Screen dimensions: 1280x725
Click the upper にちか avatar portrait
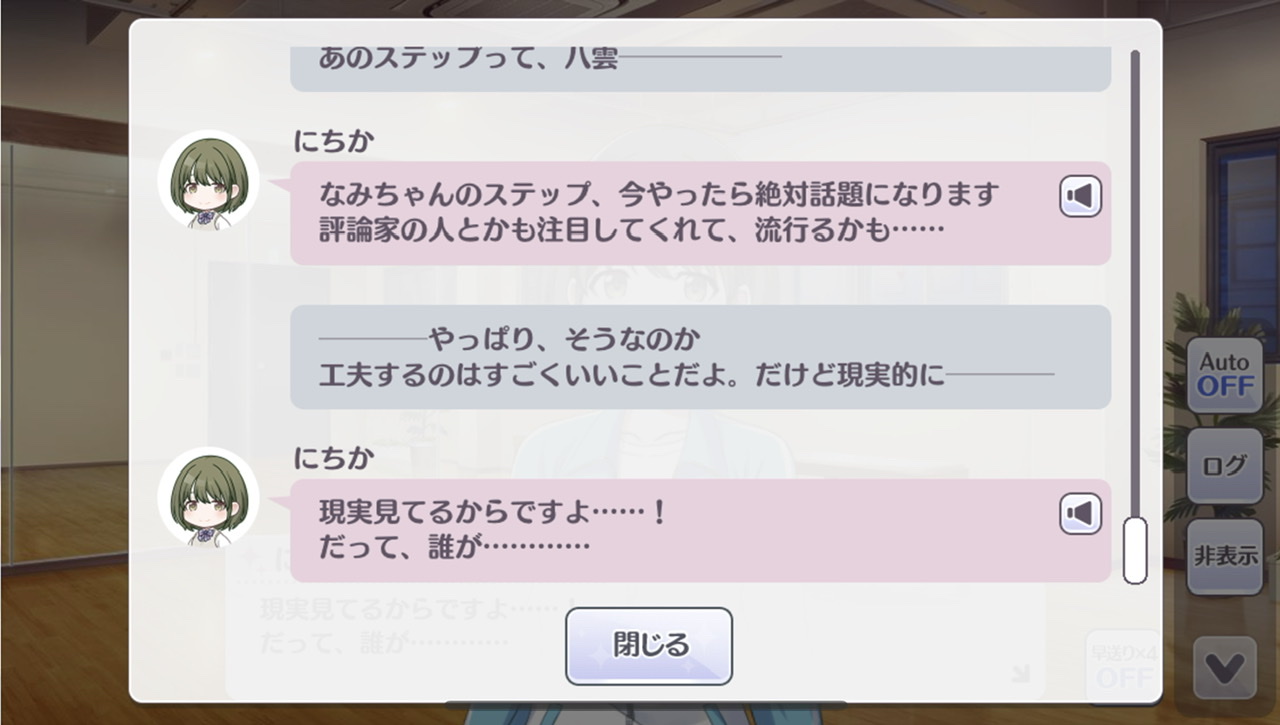[x=209, y=181]
